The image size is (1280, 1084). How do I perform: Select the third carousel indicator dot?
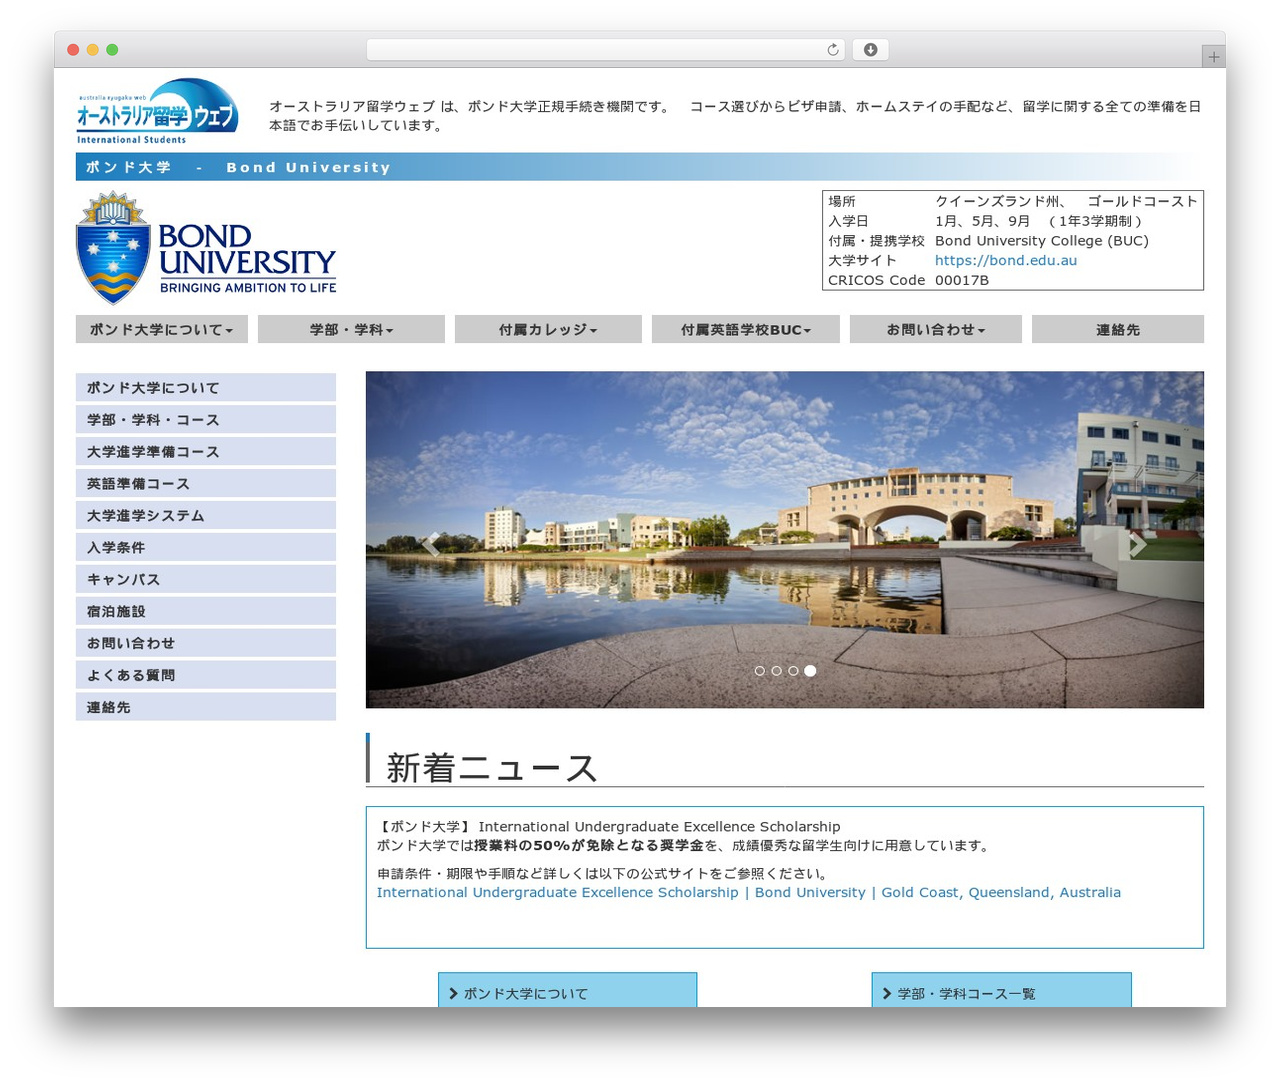click(793, 671)
